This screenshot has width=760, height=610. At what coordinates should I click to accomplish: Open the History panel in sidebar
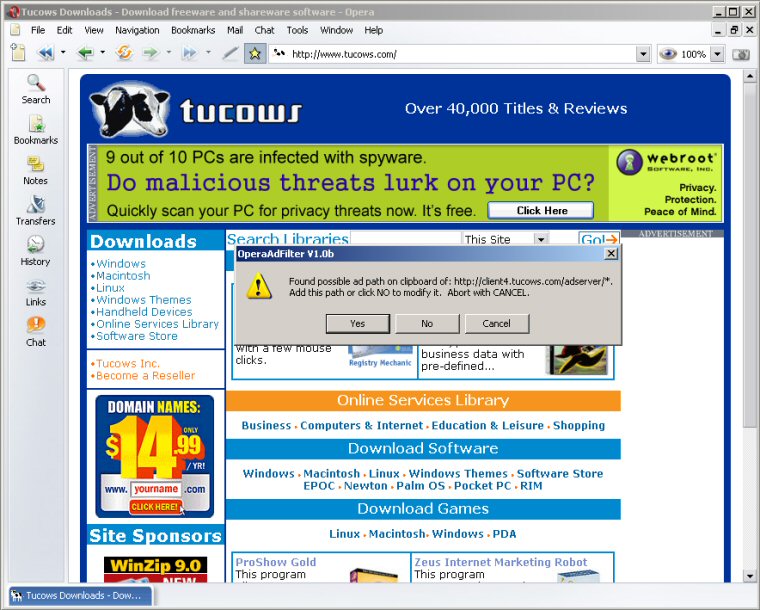(x=36, y=251)
